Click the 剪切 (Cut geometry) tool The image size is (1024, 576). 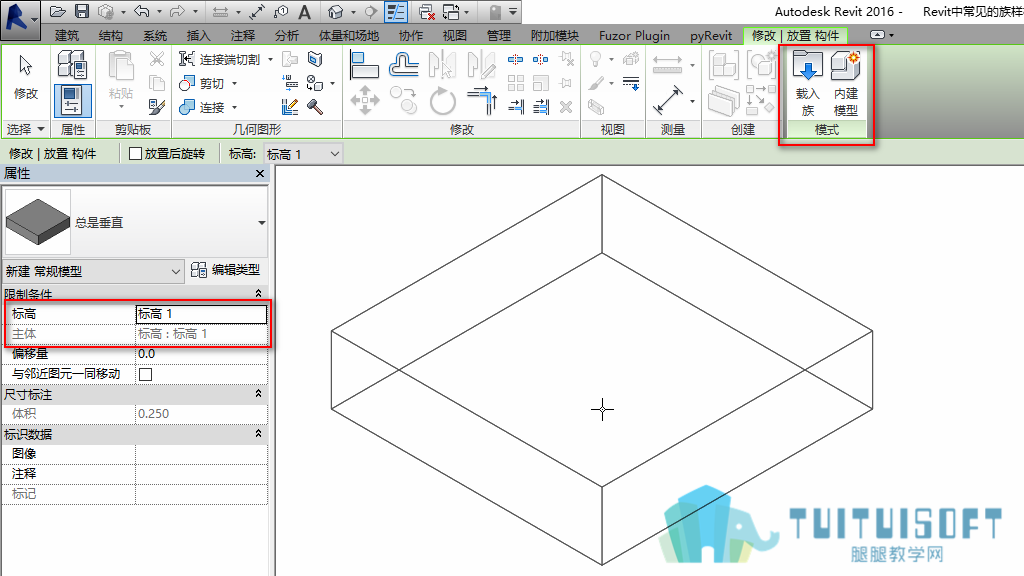[x=202, y=84]
